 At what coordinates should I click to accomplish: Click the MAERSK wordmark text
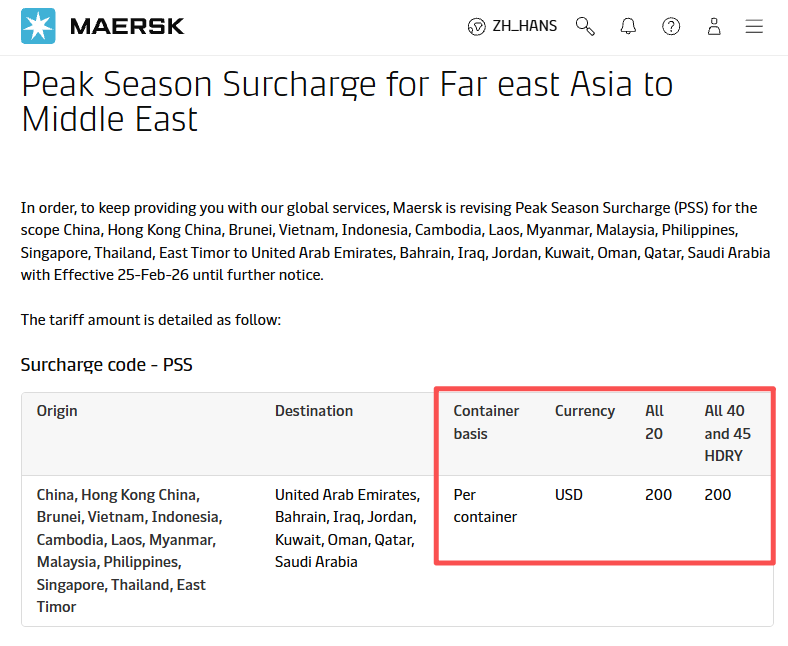(127, 27)
